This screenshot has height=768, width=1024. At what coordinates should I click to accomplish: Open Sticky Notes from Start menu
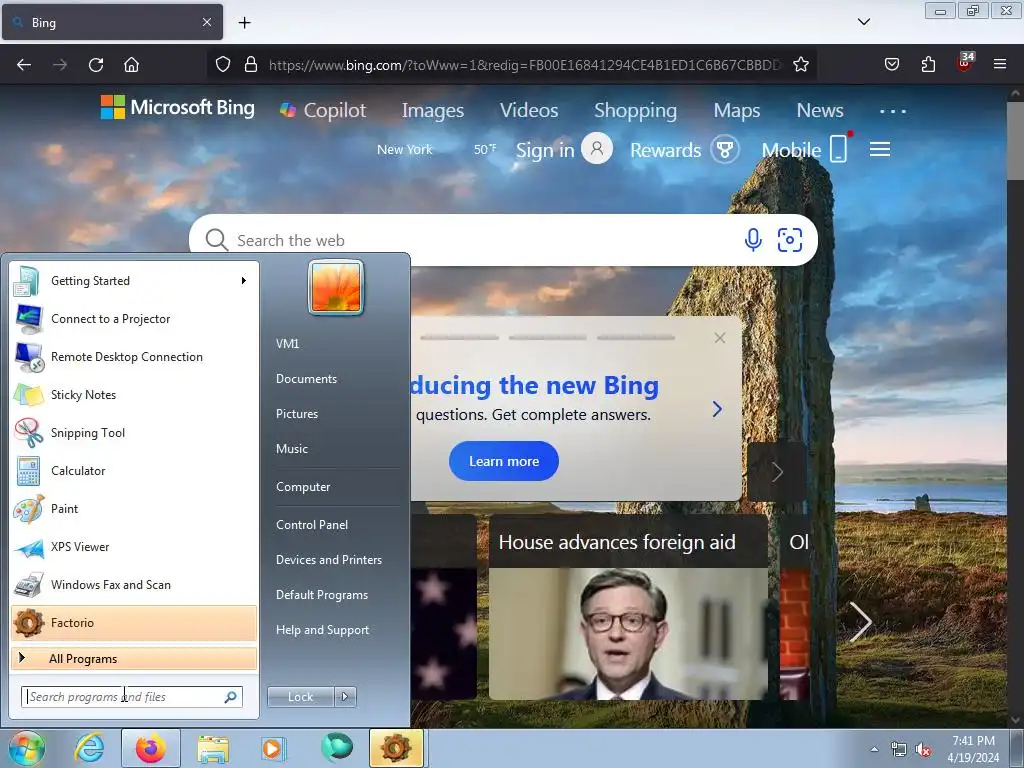pyautogui.click(x=134, y=394)
